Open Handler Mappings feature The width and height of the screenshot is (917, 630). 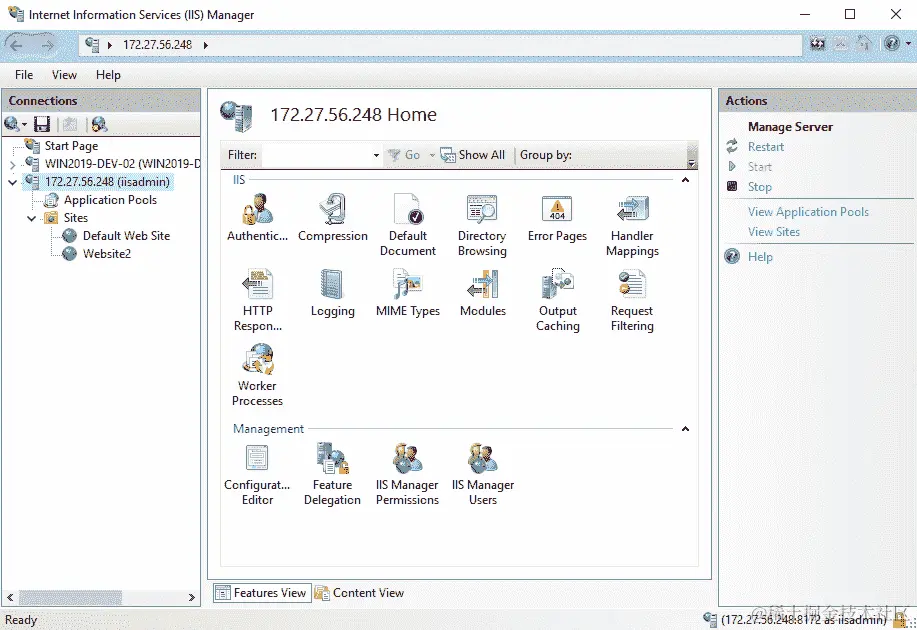[632, 225]
